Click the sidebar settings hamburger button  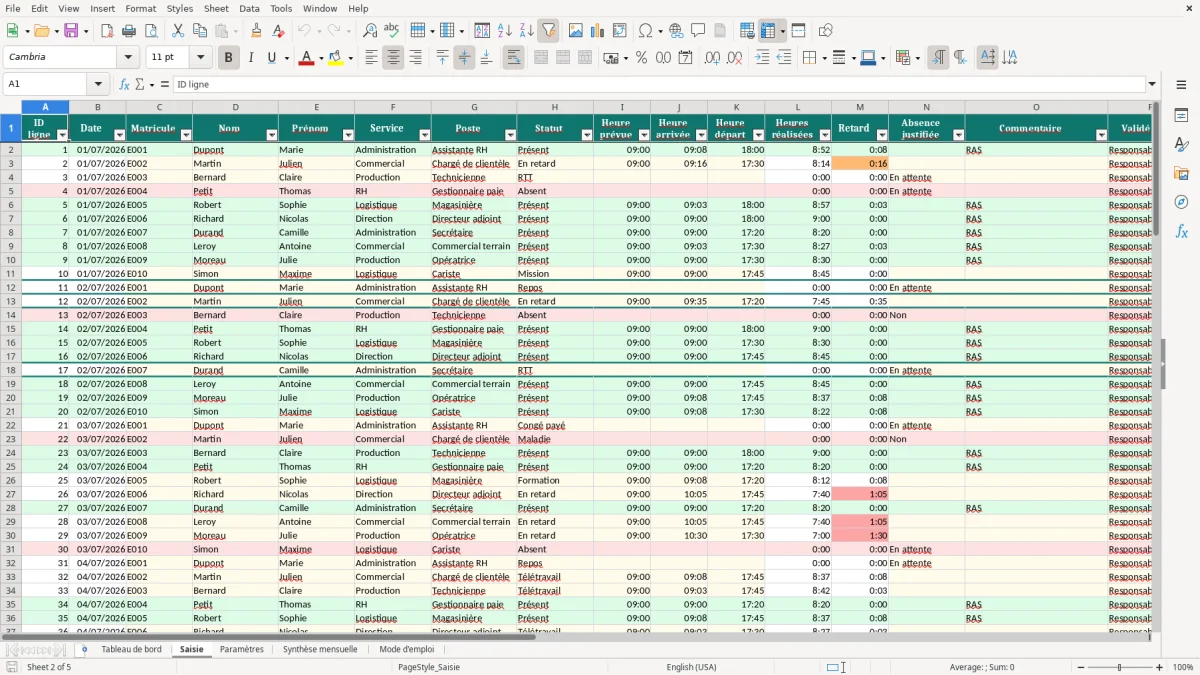(x=1181, y=84)
